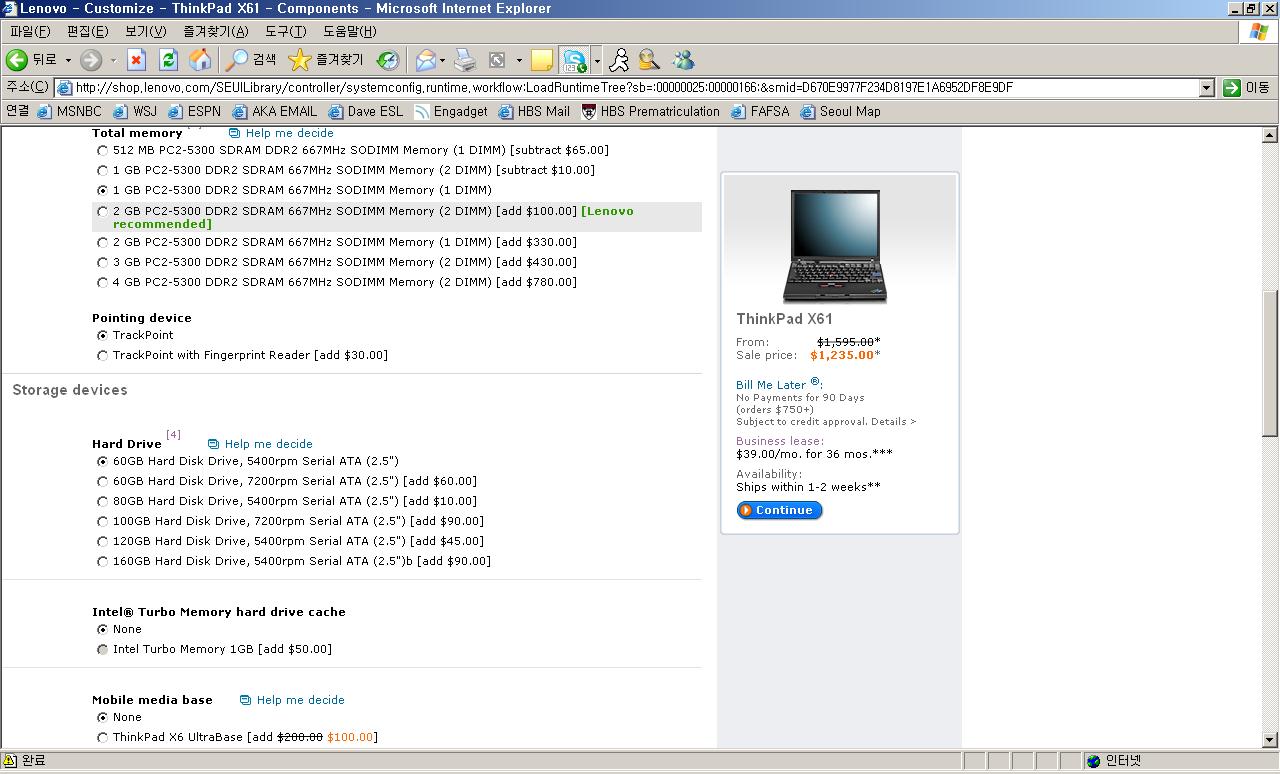Open the 즐겨찾기(A) Favorites menu
The width and height of the screenshot is (1280, 774).
215,32
